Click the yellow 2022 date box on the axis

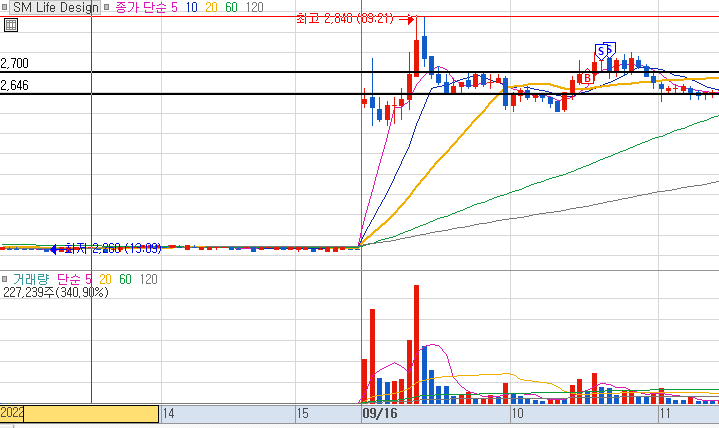79,413
